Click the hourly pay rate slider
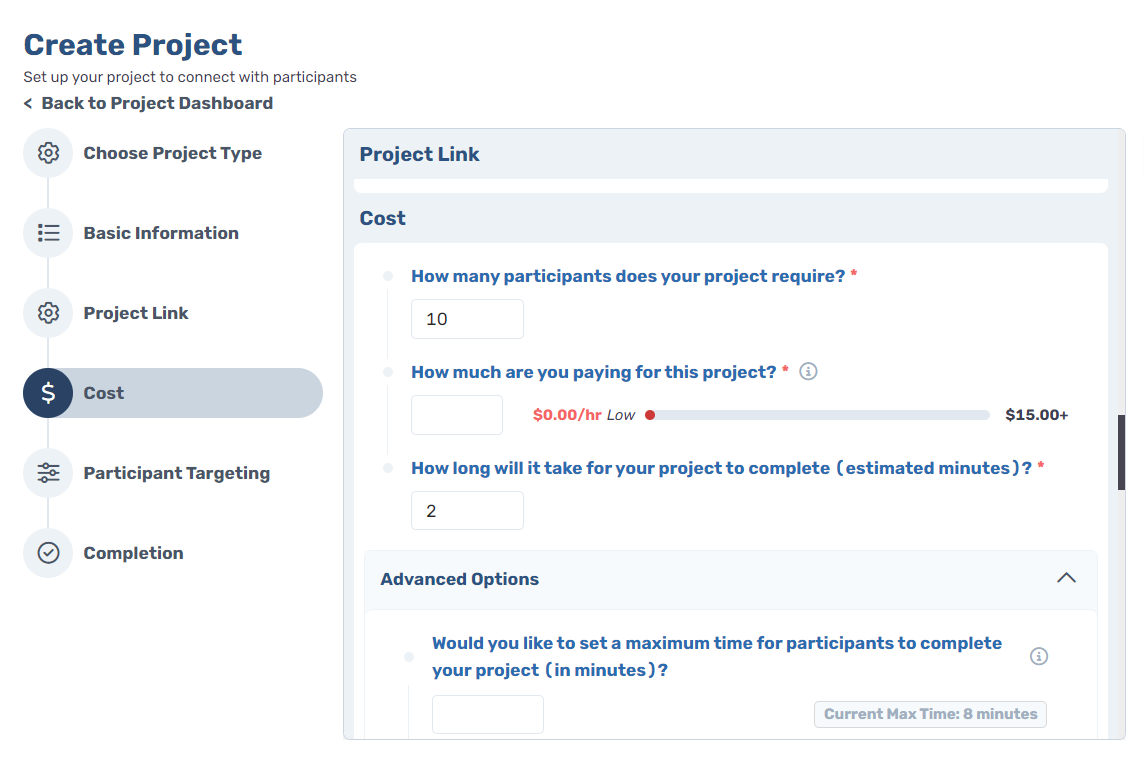The height and width of the screenshot is (765, 1144). pos(818,415)
